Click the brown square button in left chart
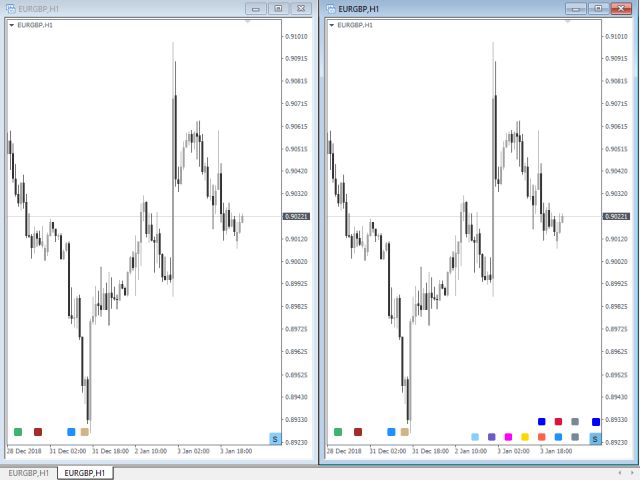This screenshot has width=640, height=480. click(38, 432)
